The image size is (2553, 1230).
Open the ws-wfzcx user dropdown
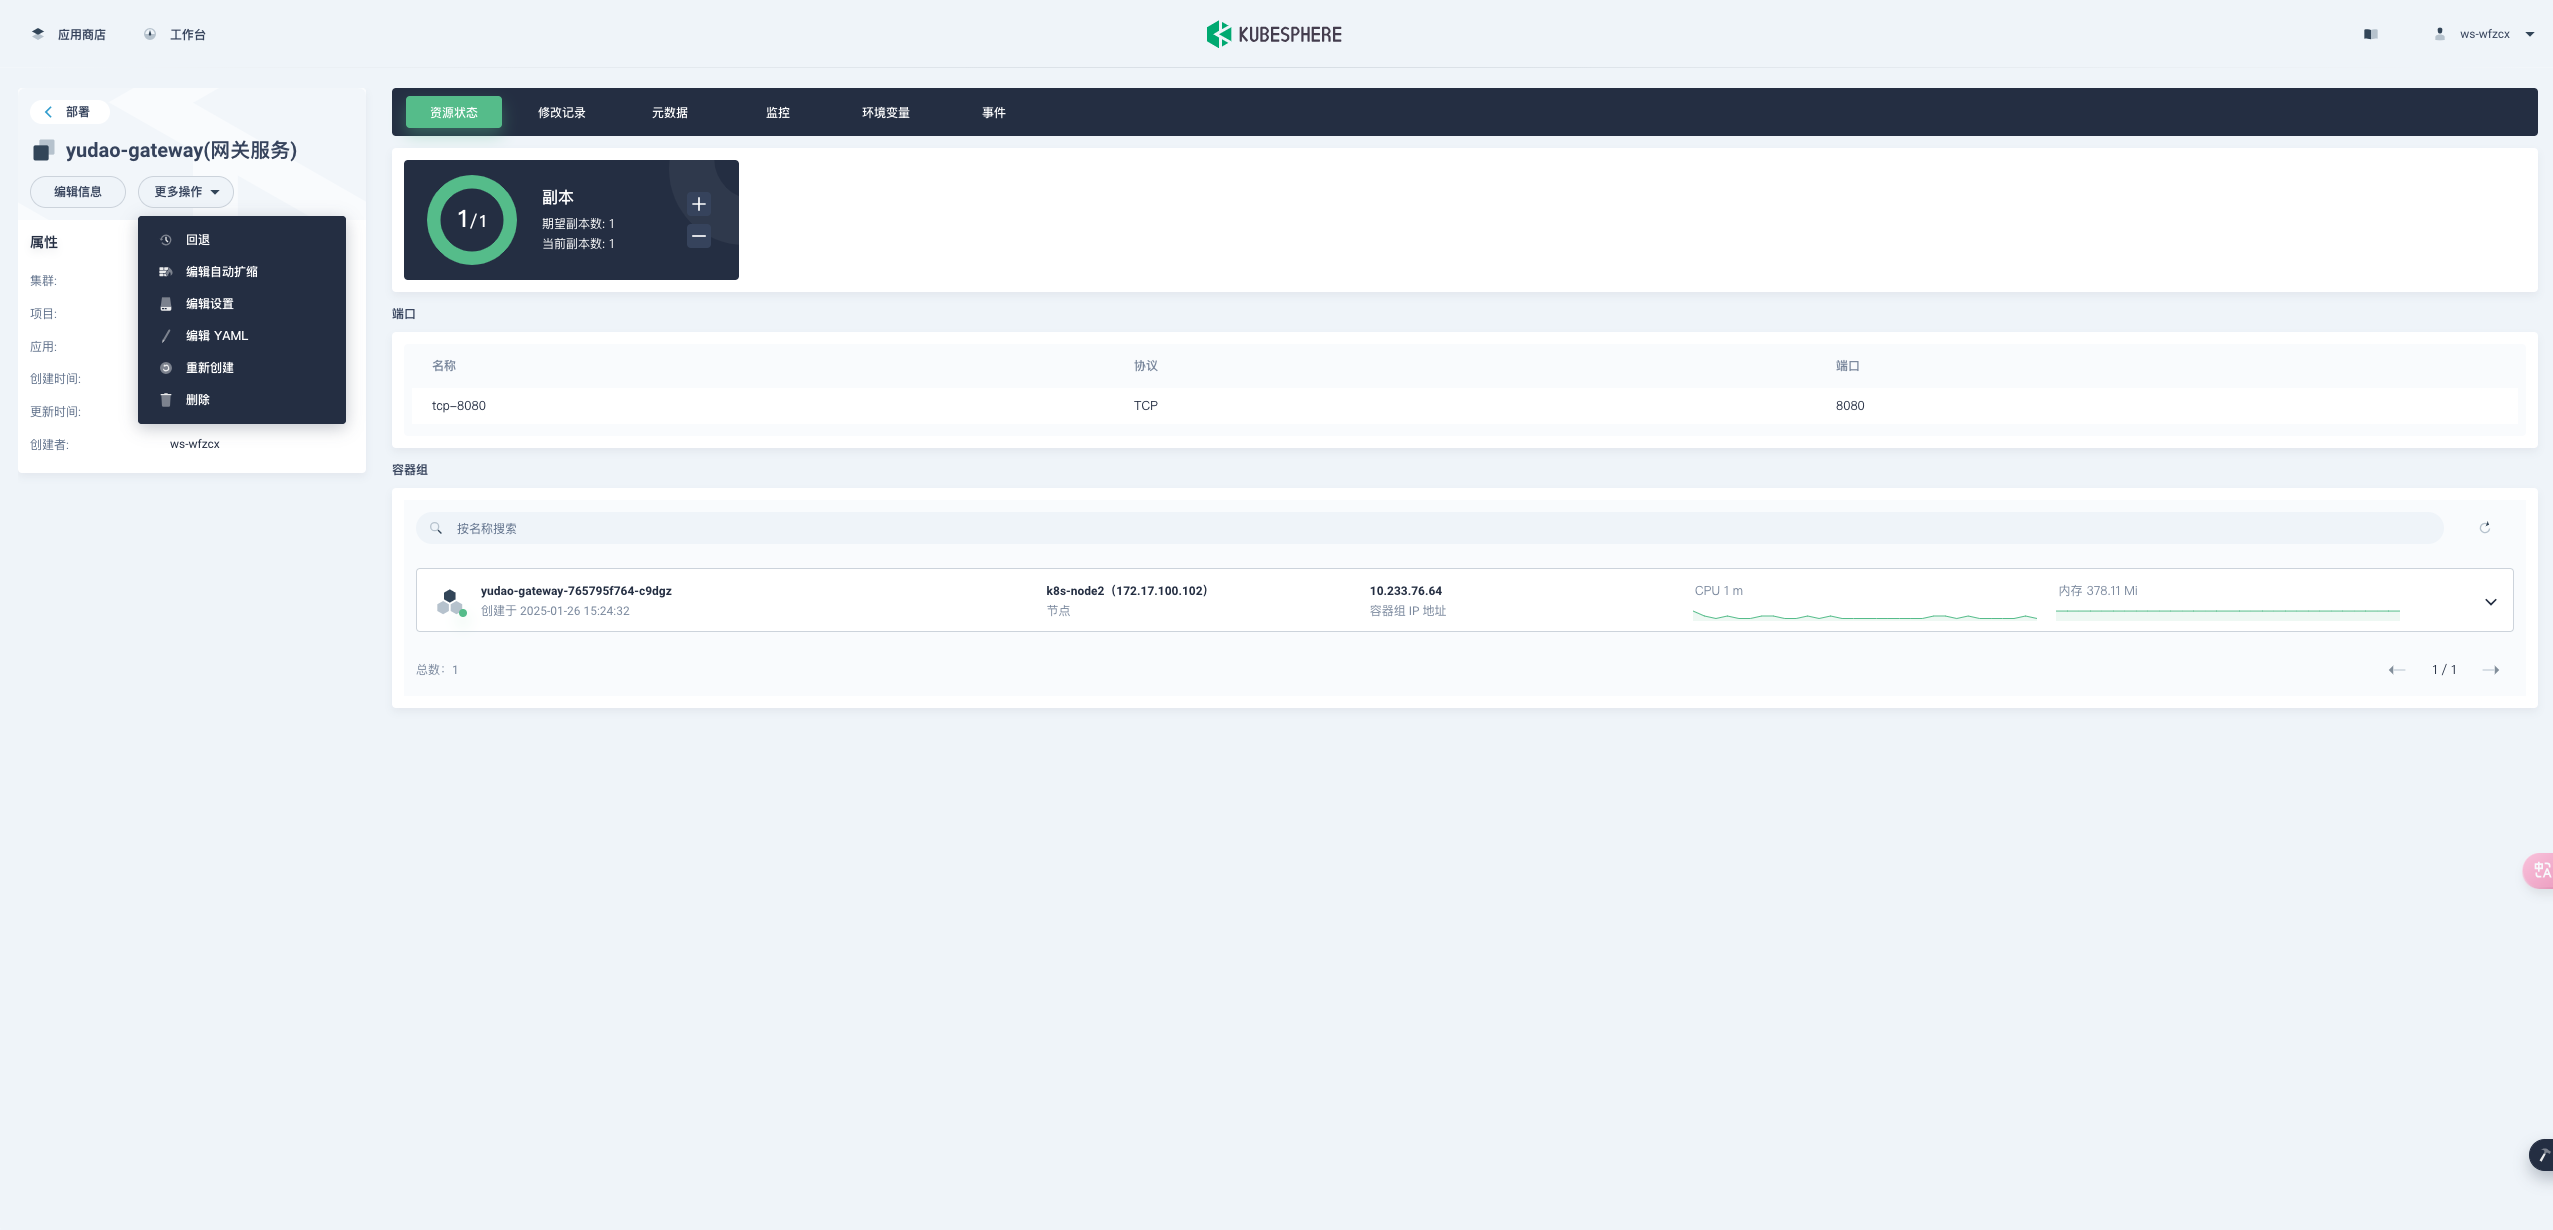point(2497,34)
